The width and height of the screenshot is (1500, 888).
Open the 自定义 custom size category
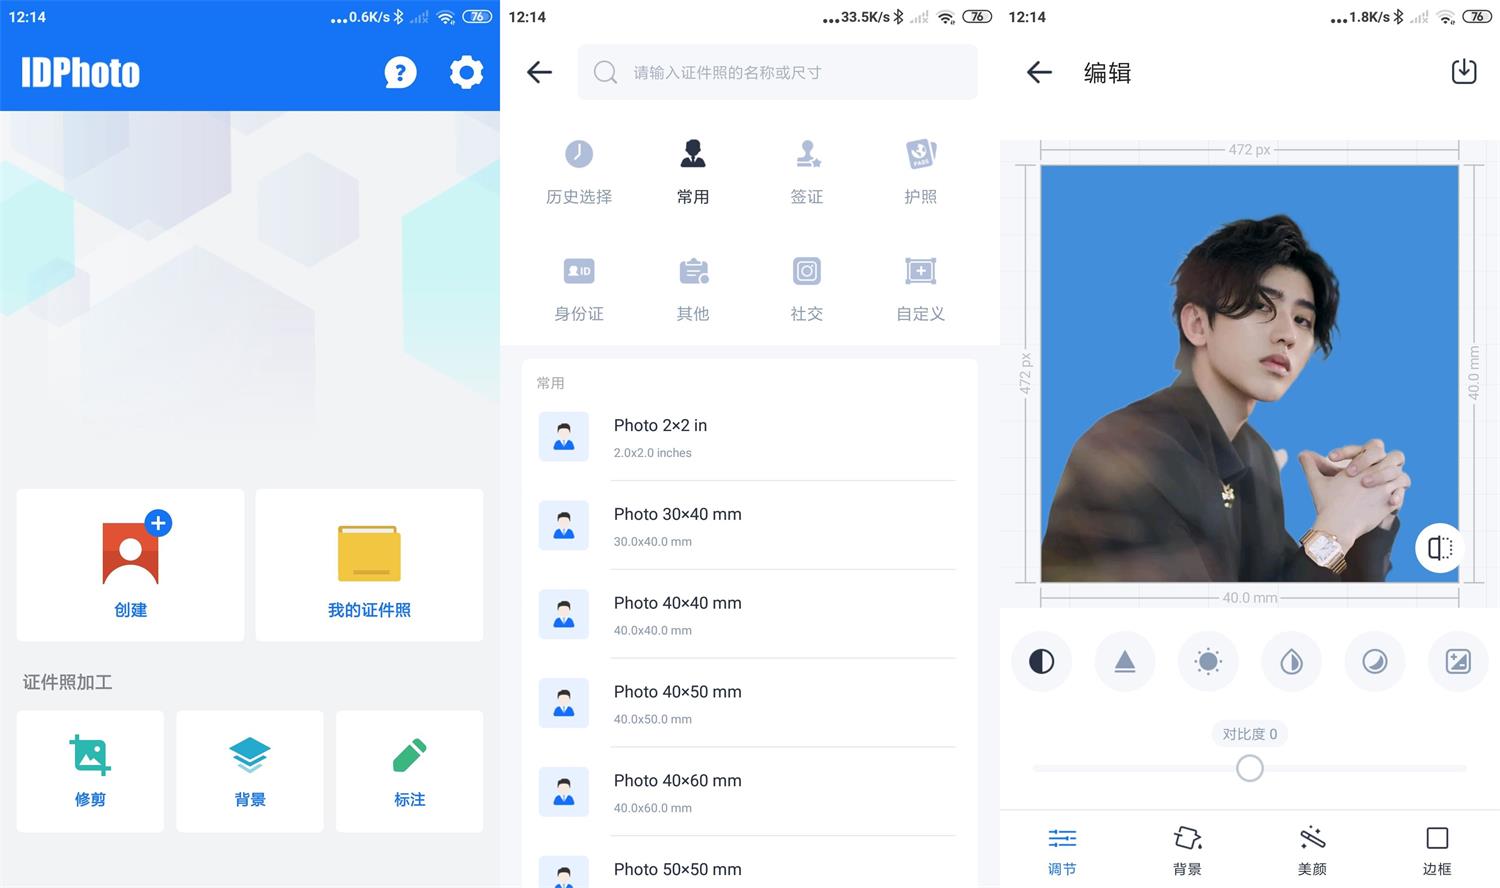(x=919, y=288)
